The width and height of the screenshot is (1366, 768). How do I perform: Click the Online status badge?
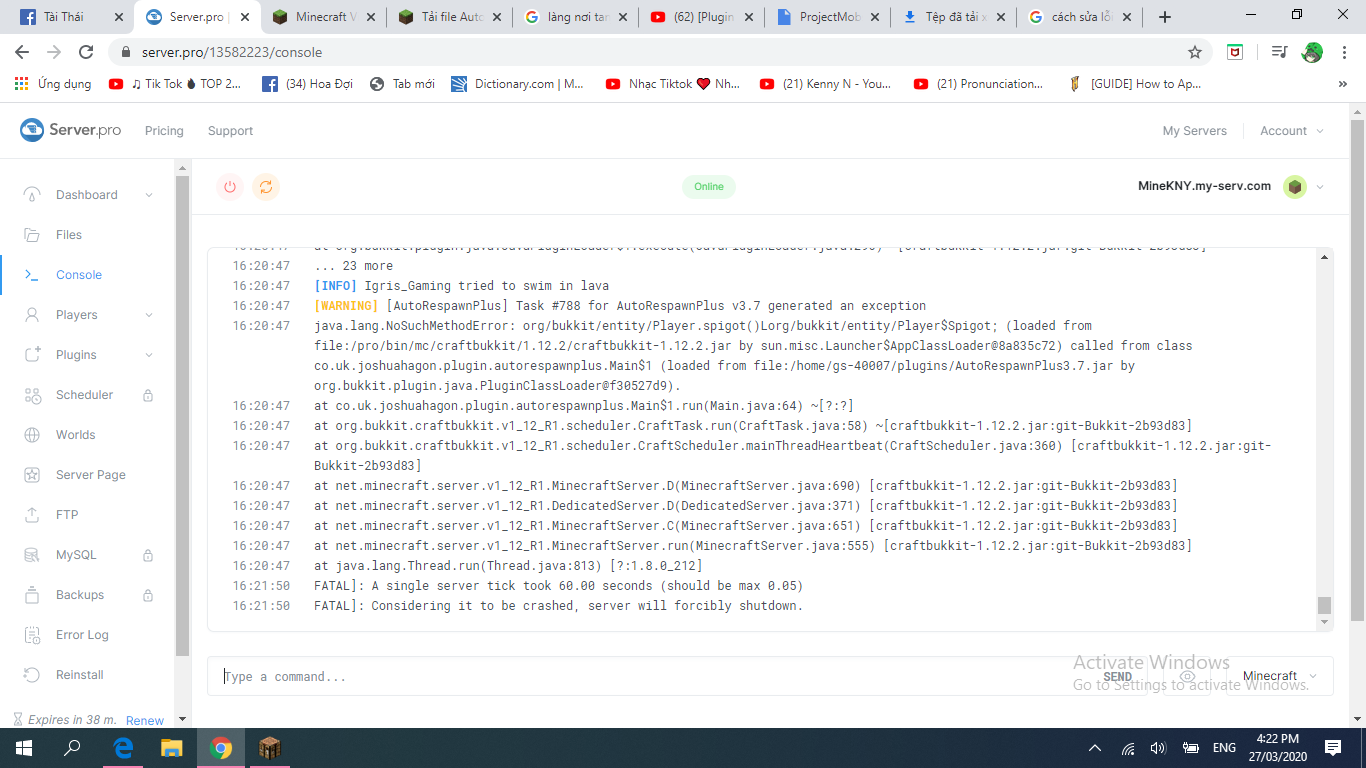tap(709, 187)
